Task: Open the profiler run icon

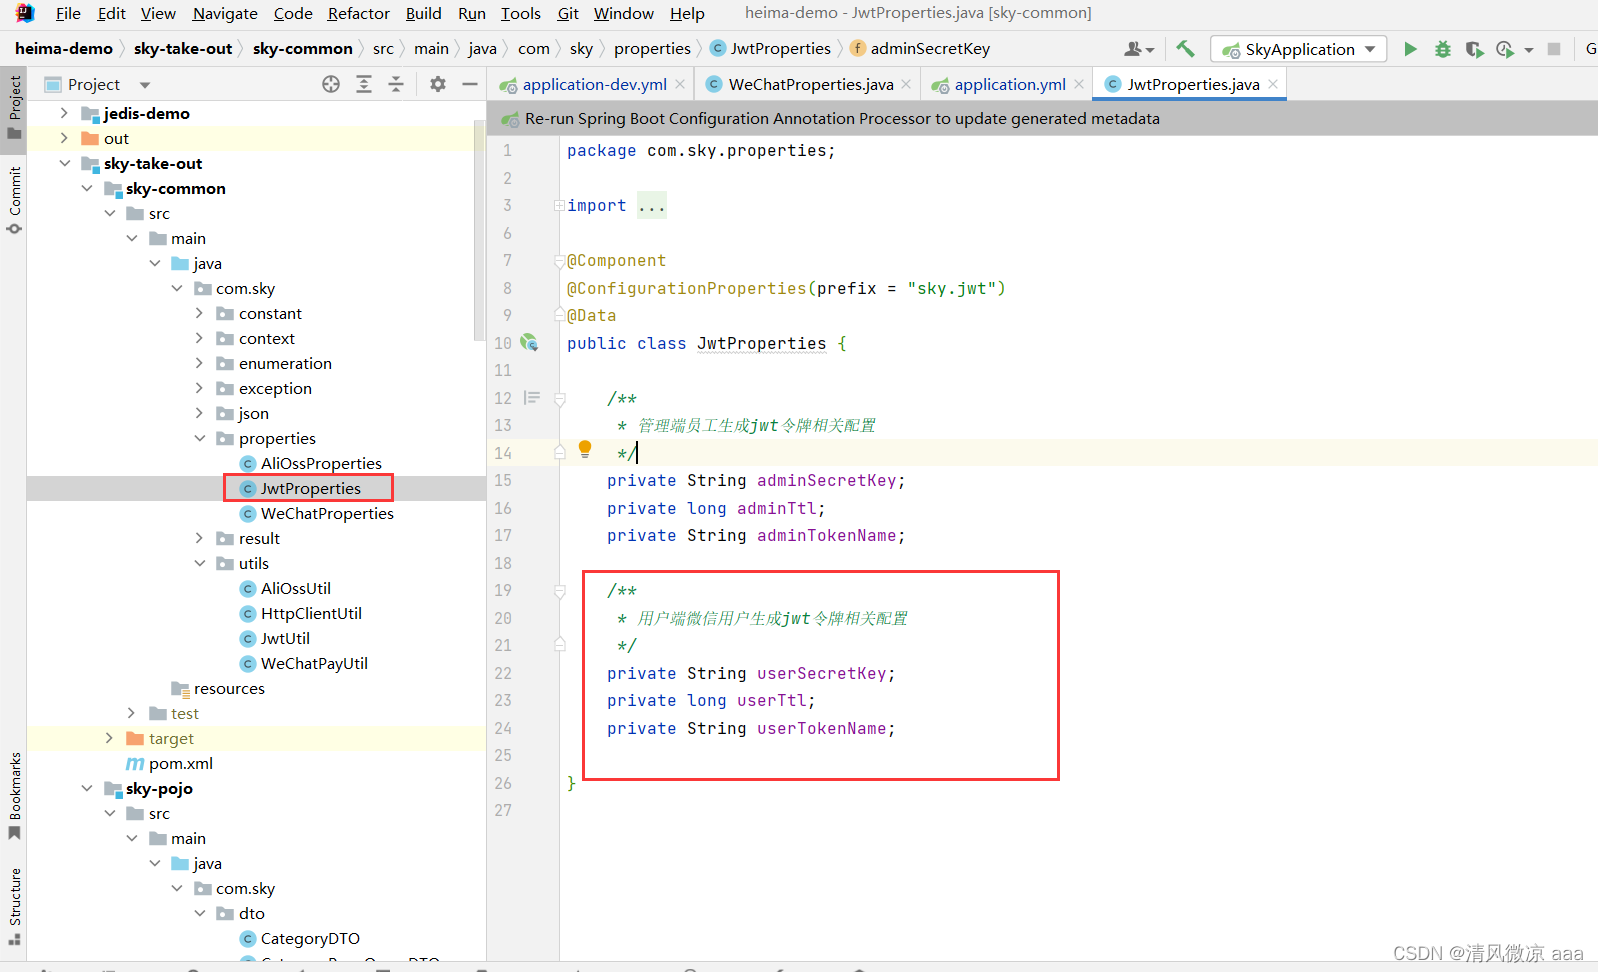Action: tap(1505, 49)
